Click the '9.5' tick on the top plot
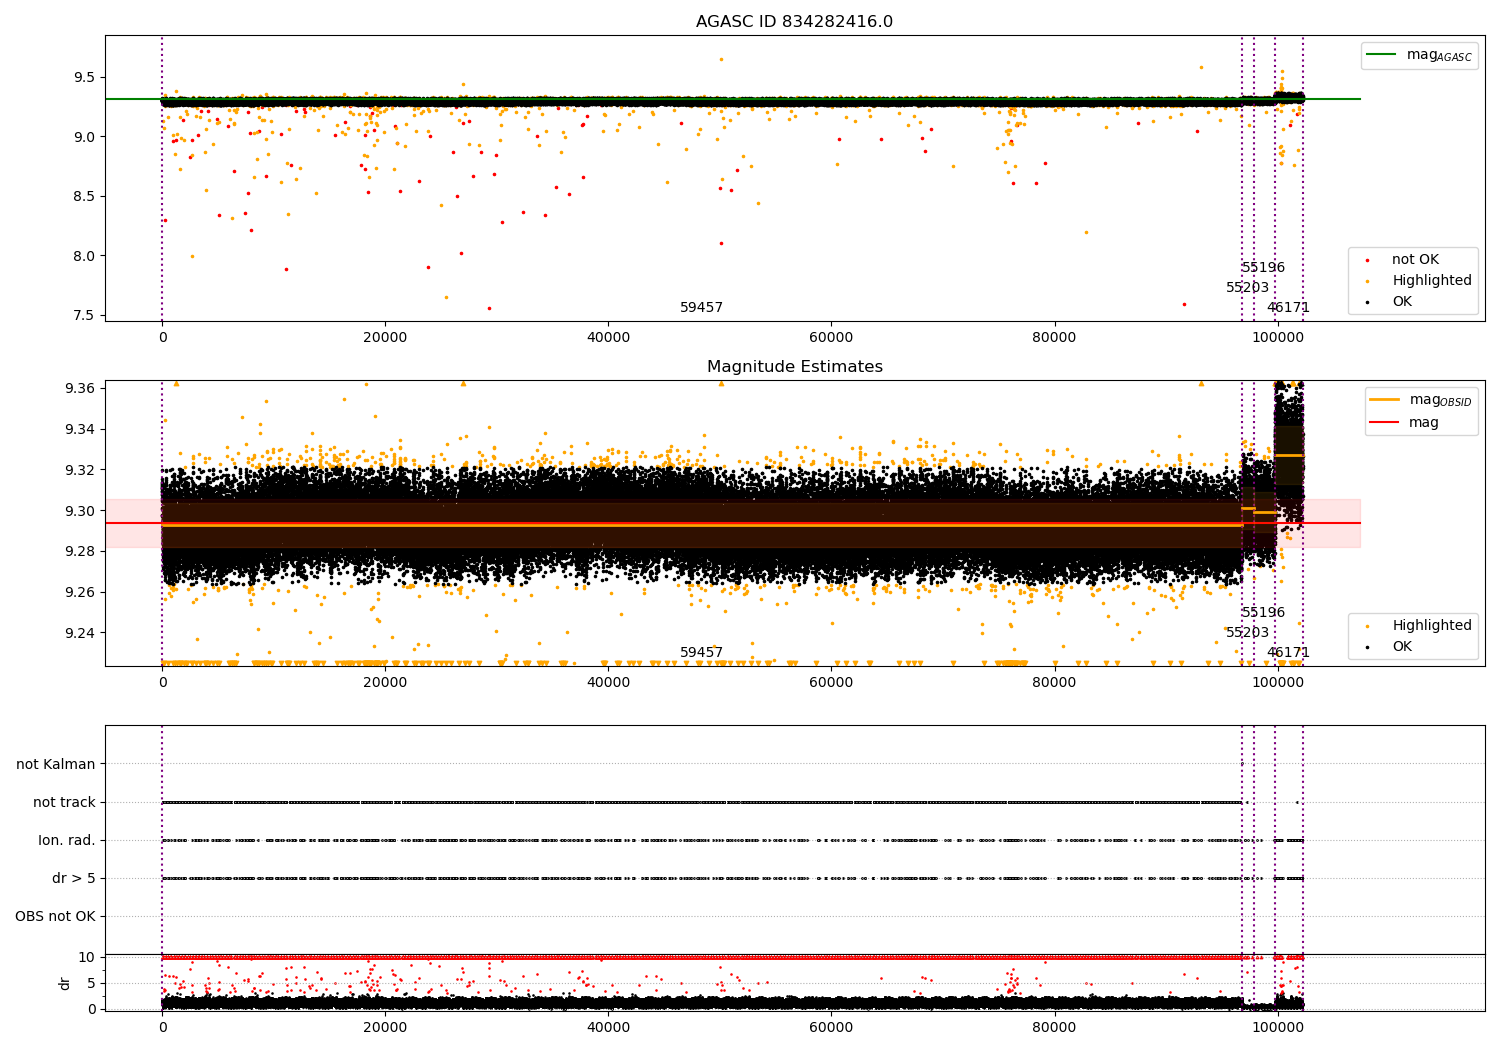This screenshot has height=1050, width=1500. [84, 77]
